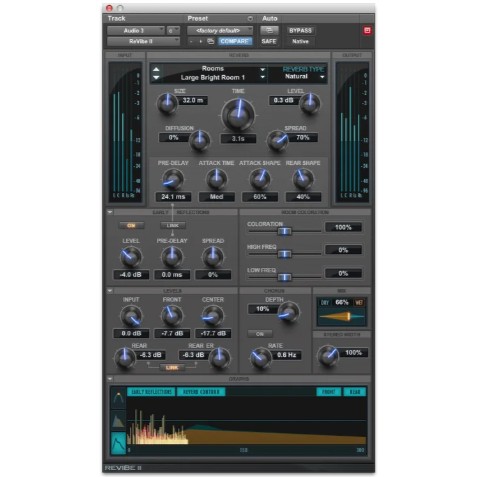477x477 pixels.
Task: Click the chorus RATE knob
Action: [x=261, y=358]
